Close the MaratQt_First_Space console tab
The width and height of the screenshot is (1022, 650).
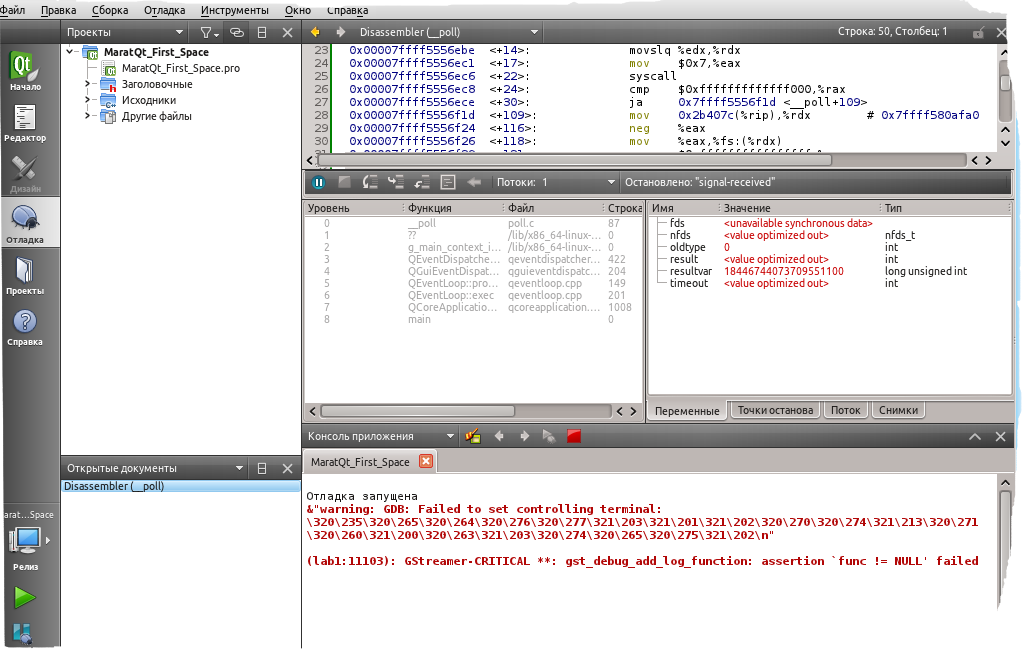point(426,461)
